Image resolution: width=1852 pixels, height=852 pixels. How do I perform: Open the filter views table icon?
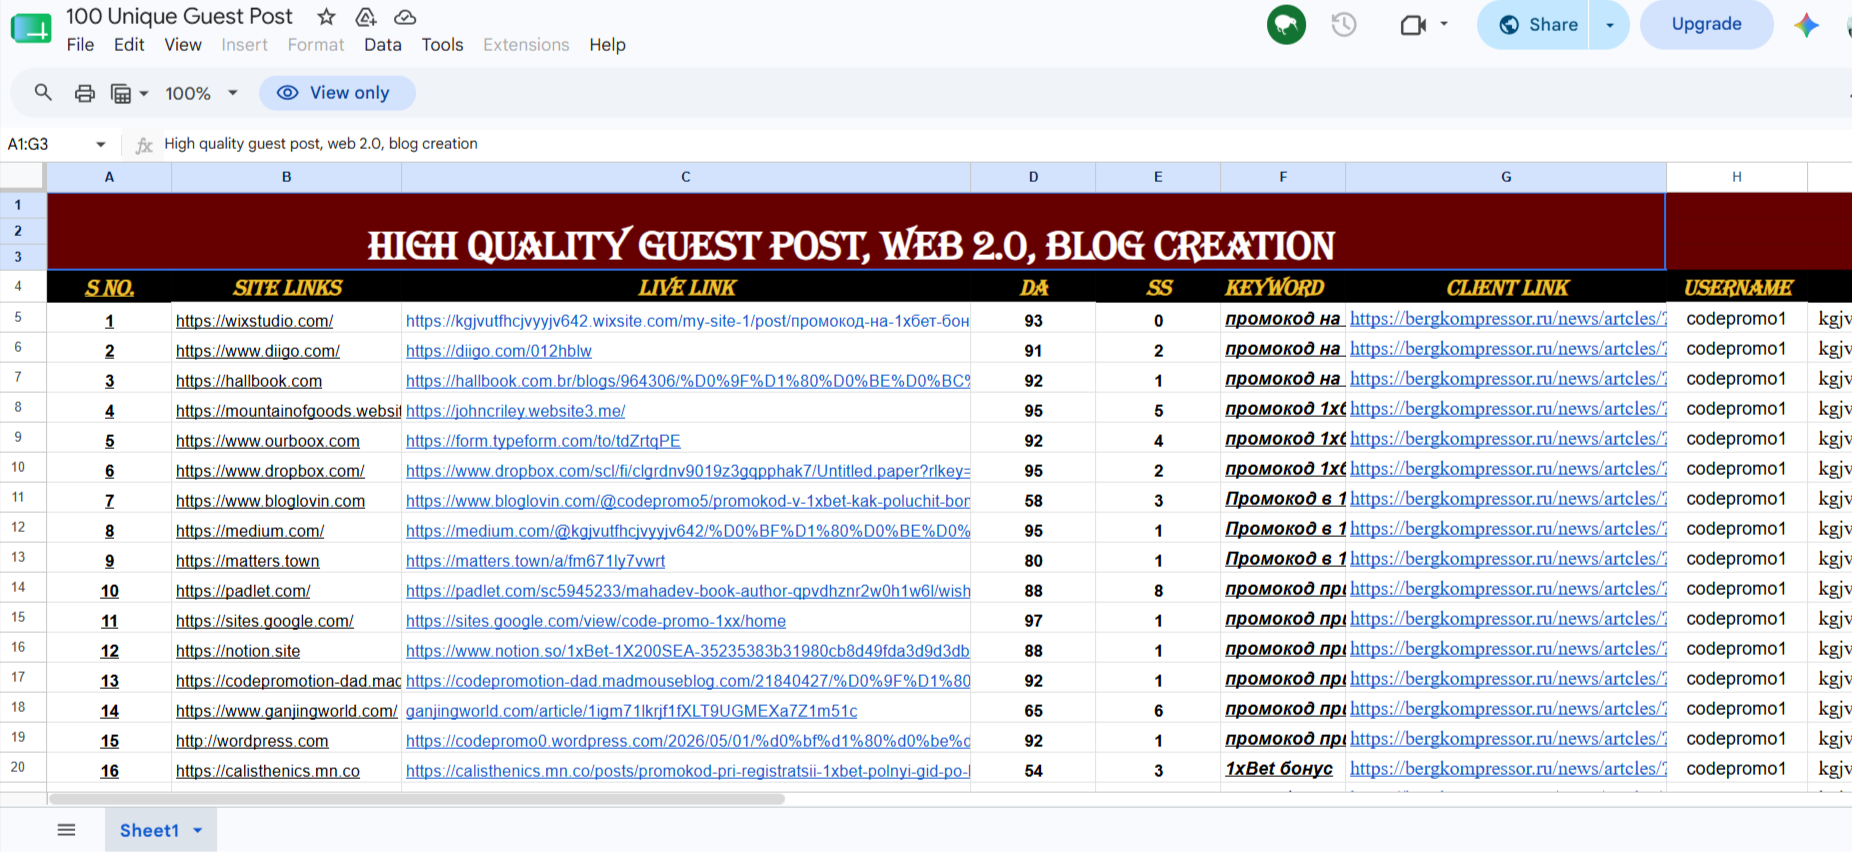coord(121,93)
